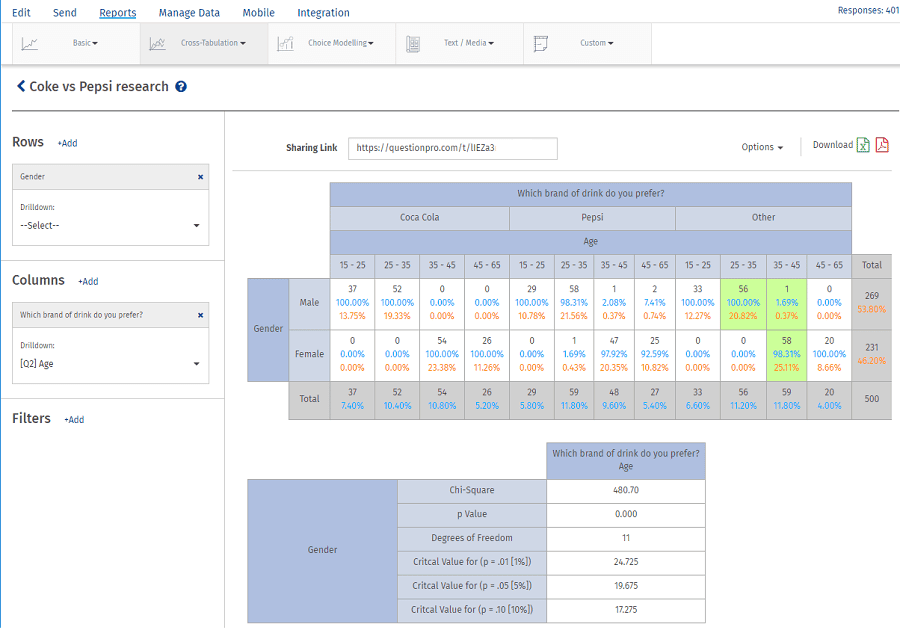Open the Custom reports dropdown
This screenshot has width=900, height=632.
click(596, 43)
